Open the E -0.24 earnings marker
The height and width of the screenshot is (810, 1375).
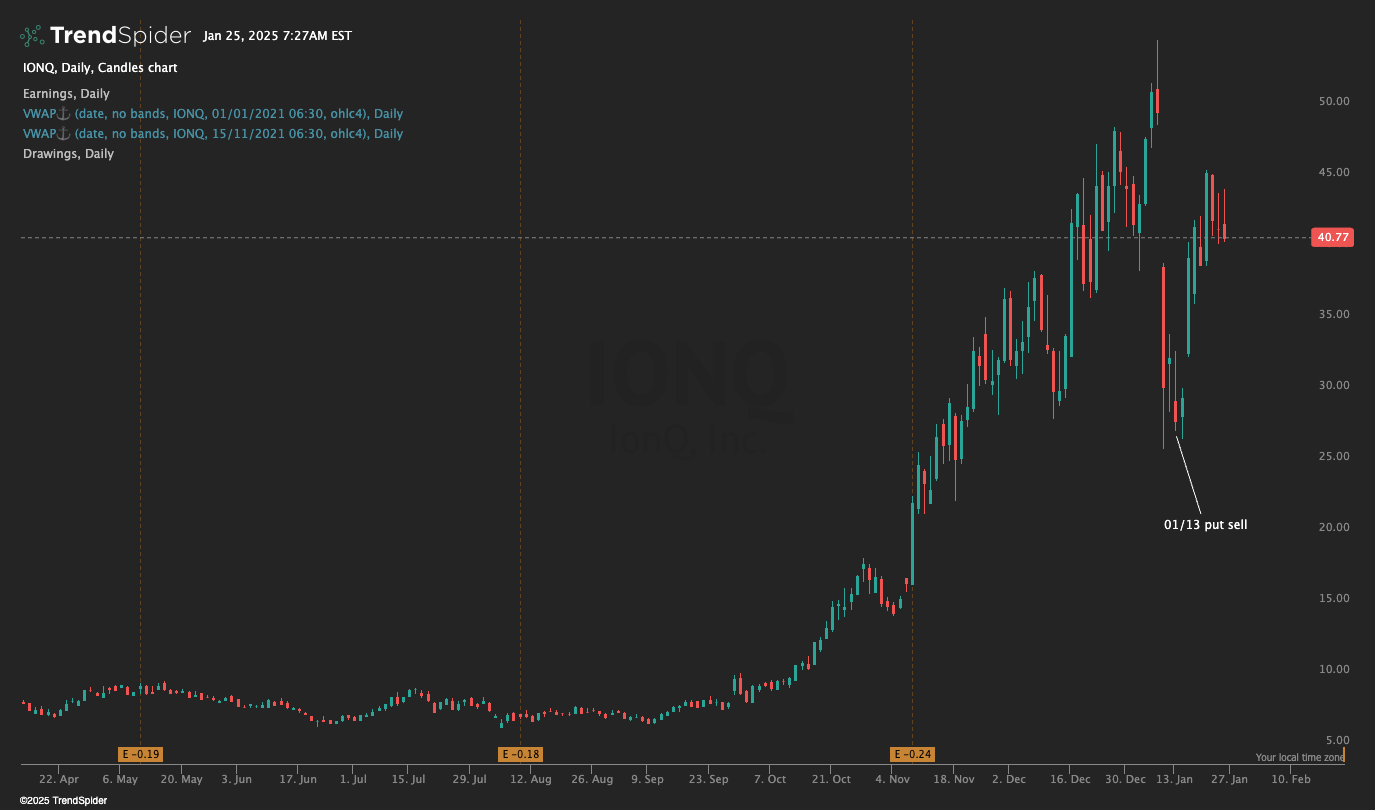pyautogui.click(x=912, y=754)
